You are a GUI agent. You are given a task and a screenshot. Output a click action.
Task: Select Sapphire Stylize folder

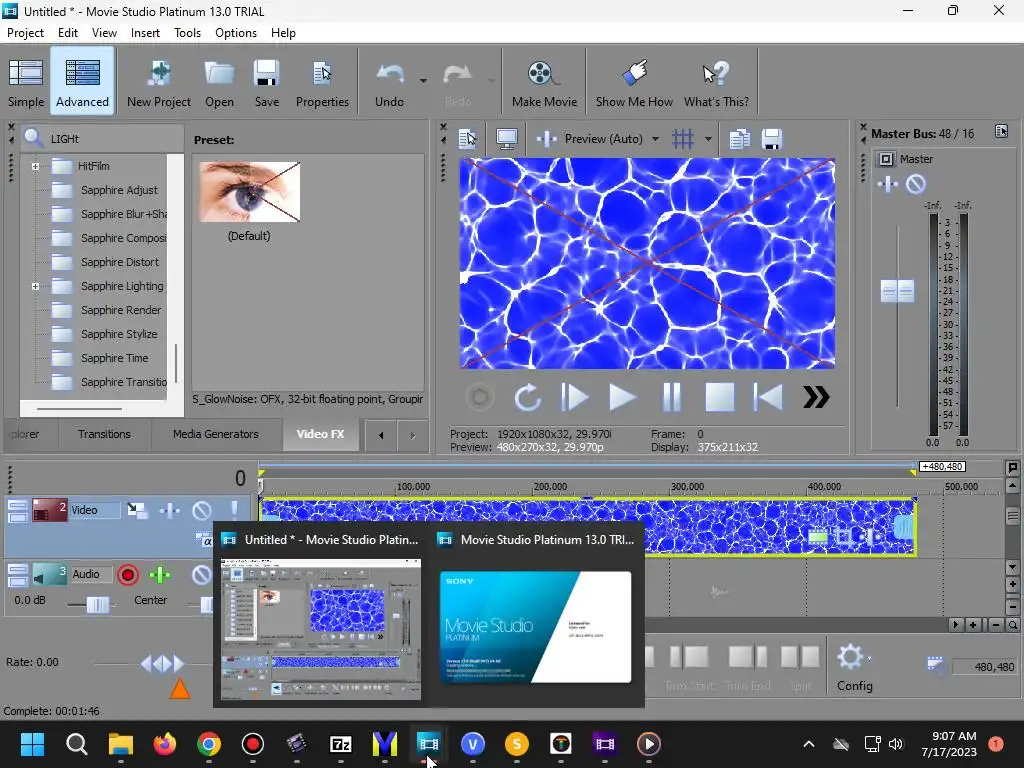pos(119,334)
